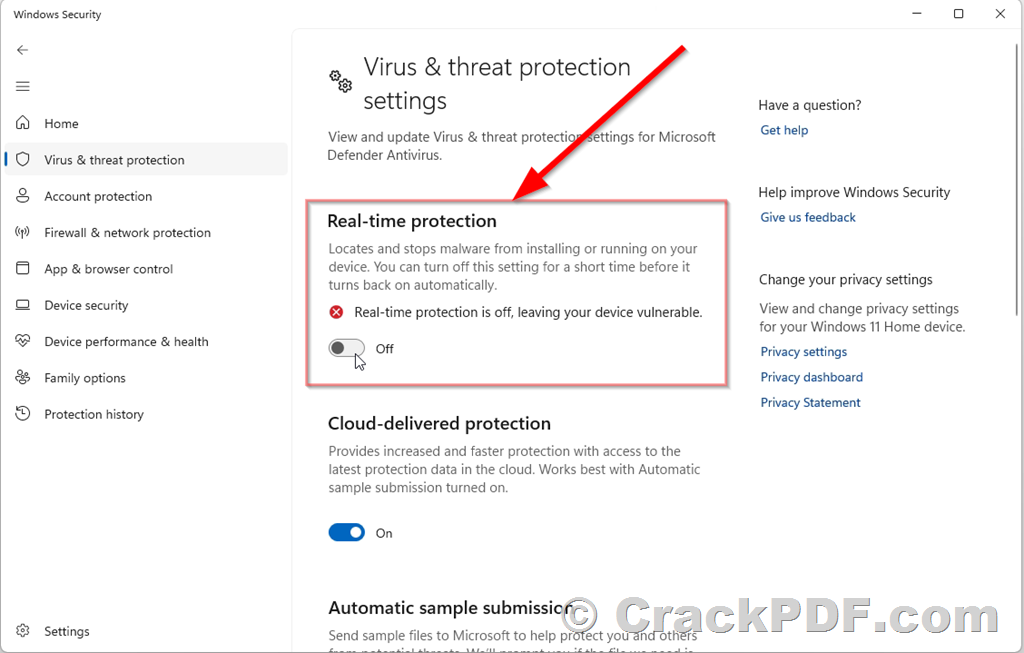Click the Give us feedback link
The width and height of the screenshot is (1024, 653).
pyautogui.click(x=808, y=217)
